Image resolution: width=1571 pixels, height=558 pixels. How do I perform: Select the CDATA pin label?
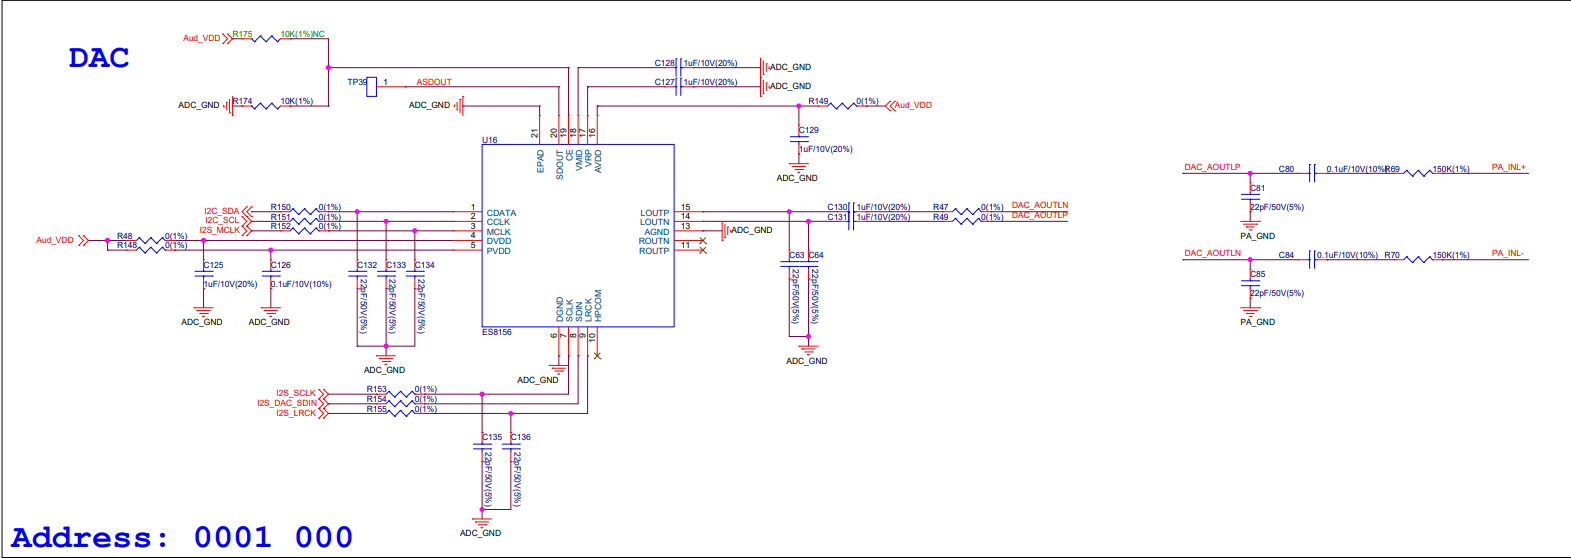click(x=501, y=213)
